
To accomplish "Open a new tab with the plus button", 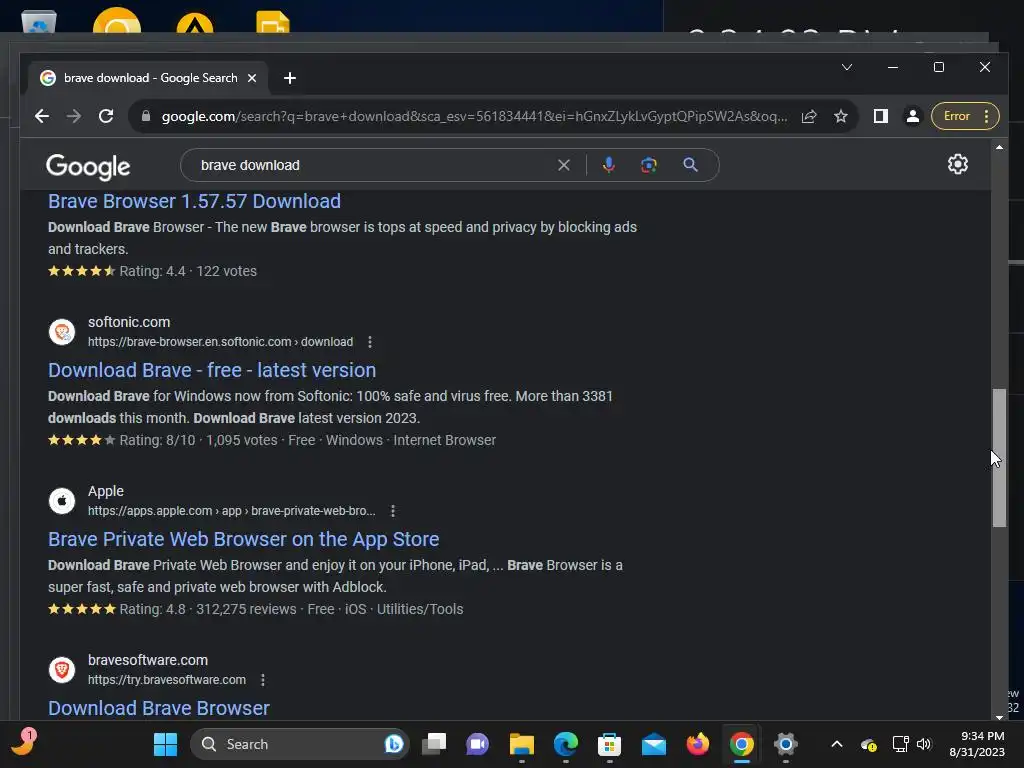I will [x=290, y=78].
